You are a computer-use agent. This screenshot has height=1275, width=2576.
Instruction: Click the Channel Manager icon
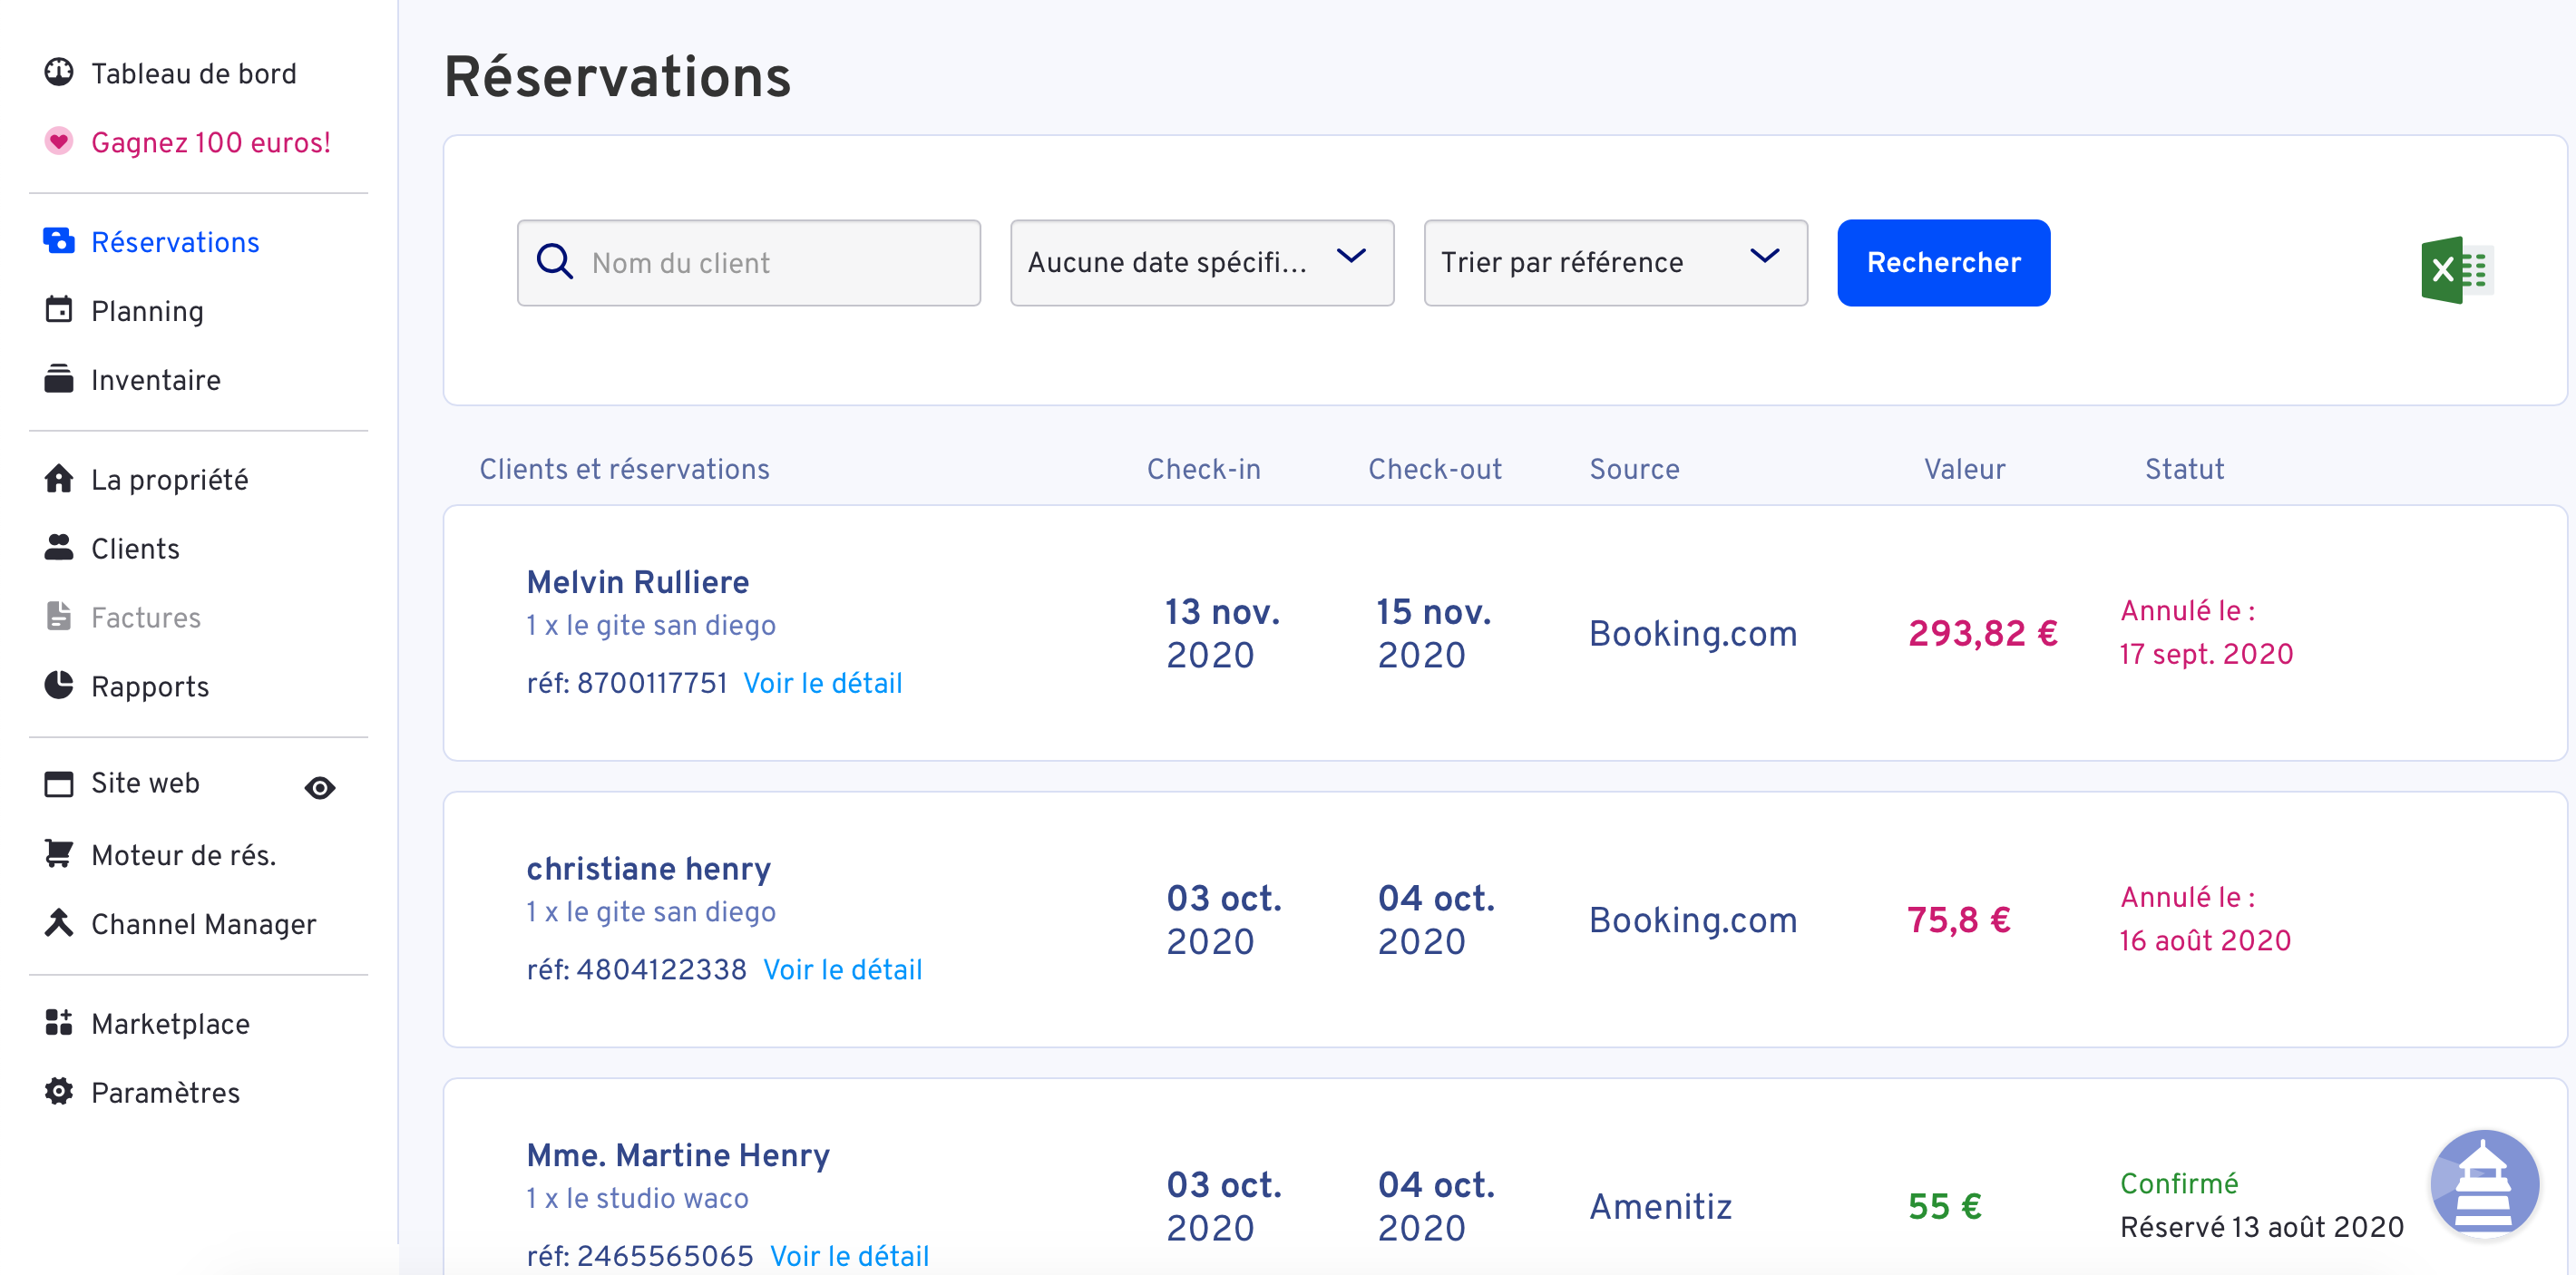click(x=59, y=922)
